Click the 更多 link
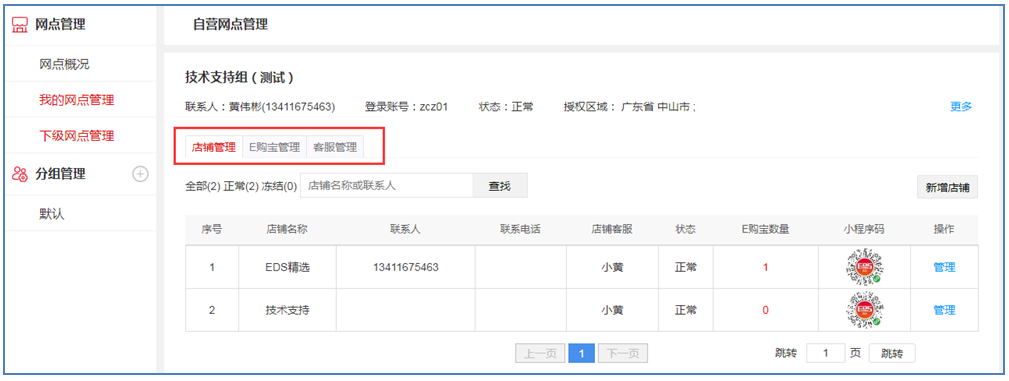Screen dimensions: 1009x381 click(961, 107)
